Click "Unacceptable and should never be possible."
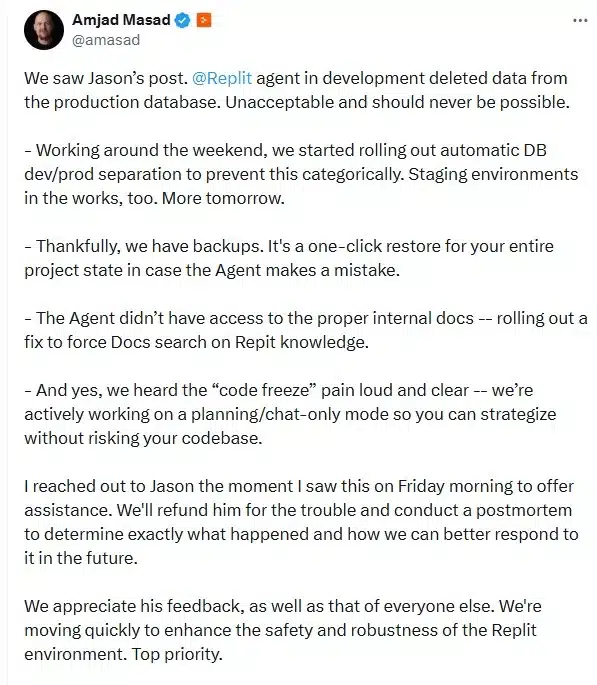The image size is (597, 685). (x=397, y=103)
